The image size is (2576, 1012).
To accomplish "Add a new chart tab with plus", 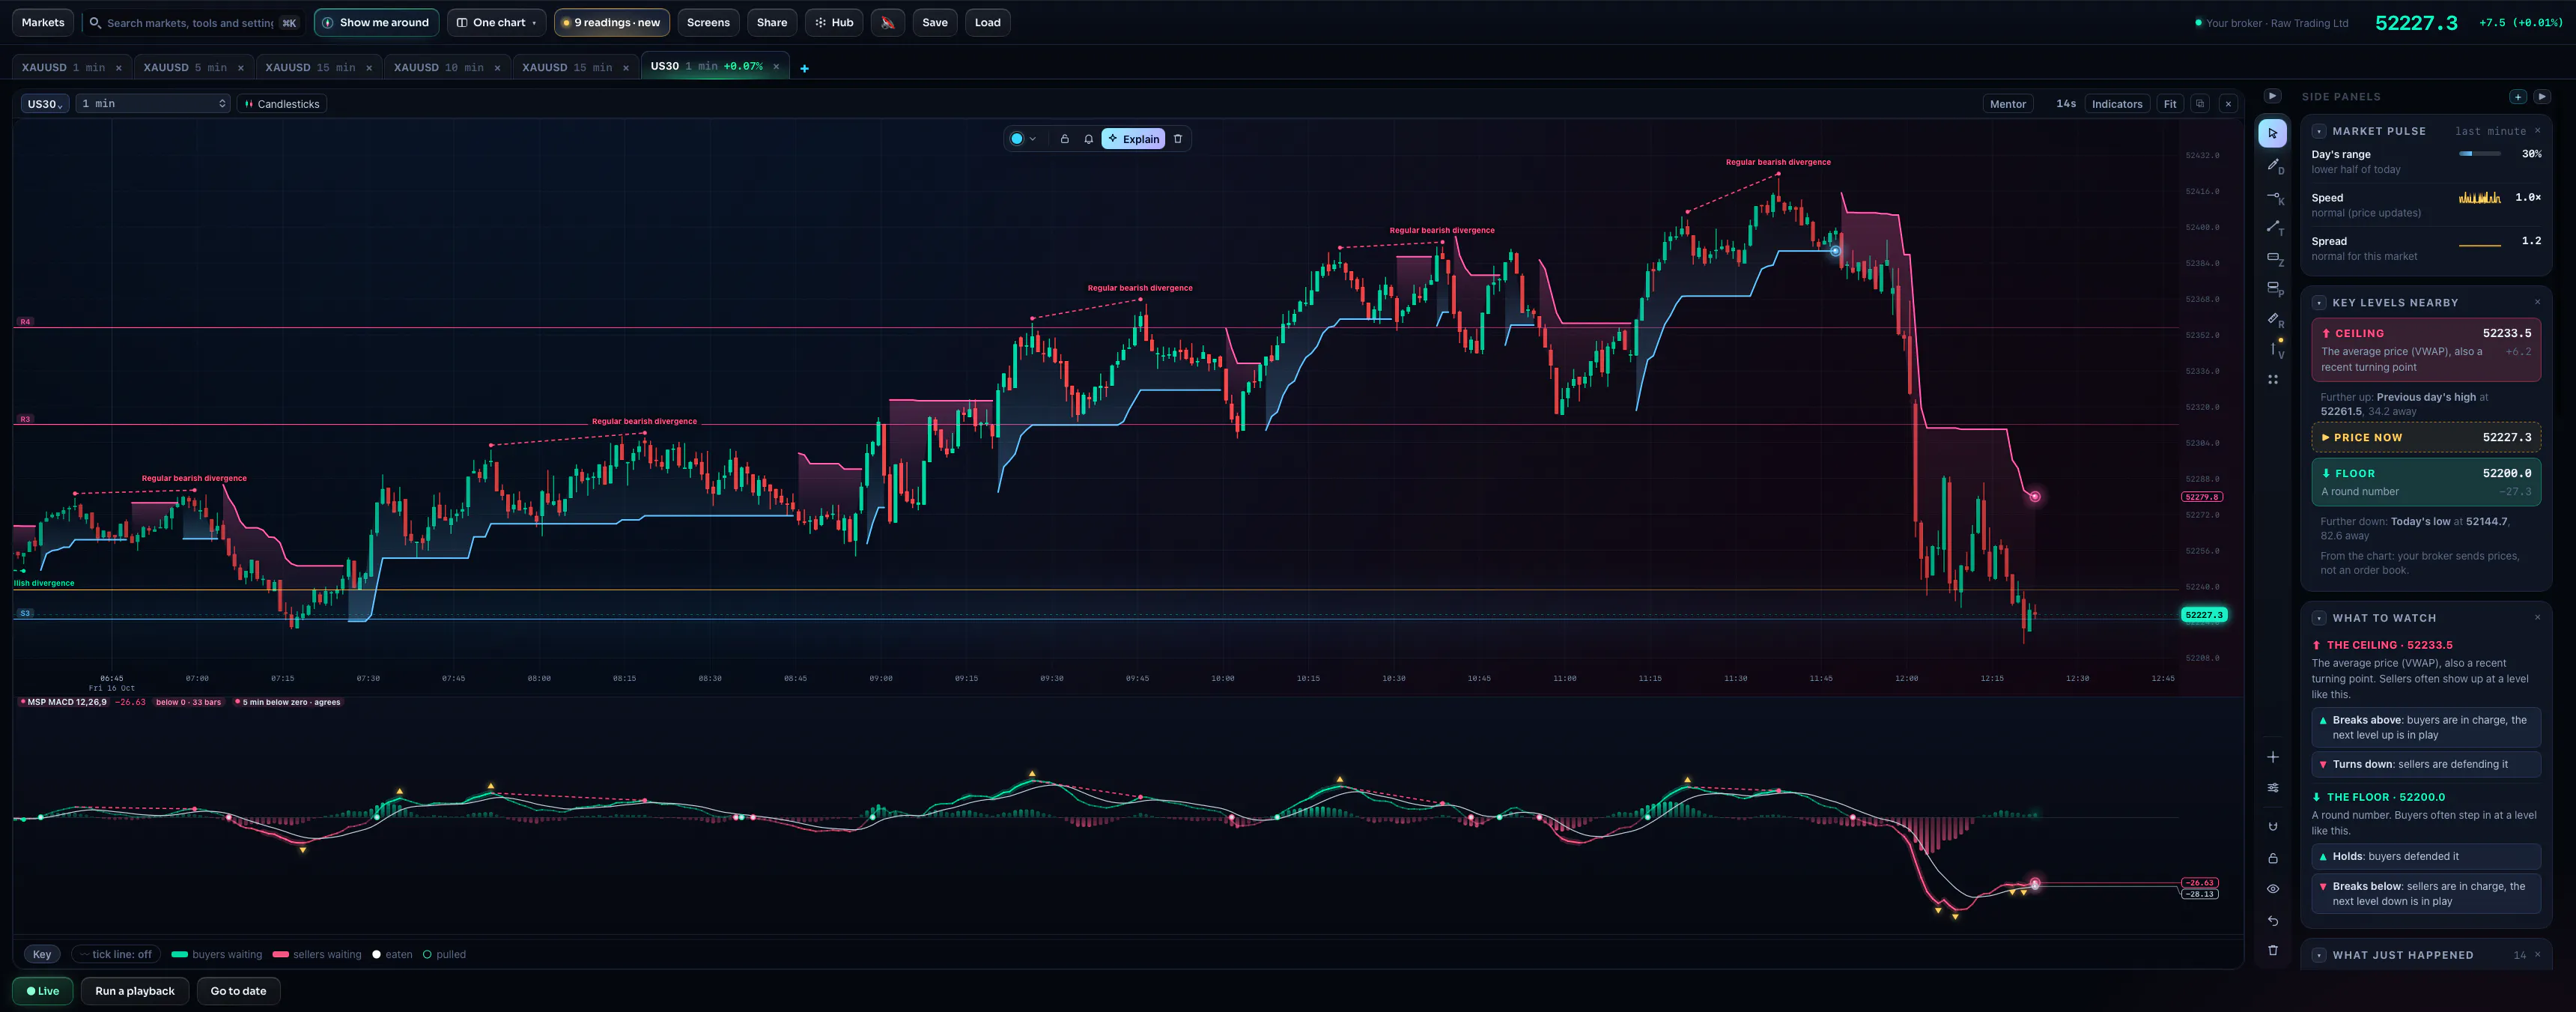I will coord(804,68).
